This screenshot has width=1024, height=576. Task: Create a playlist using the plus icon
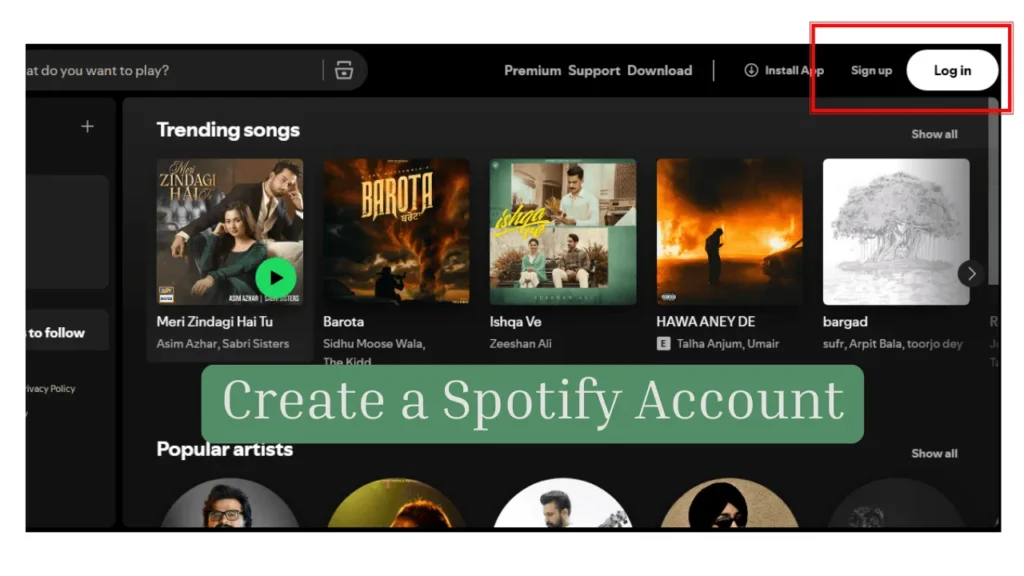[x=87, y=127]
